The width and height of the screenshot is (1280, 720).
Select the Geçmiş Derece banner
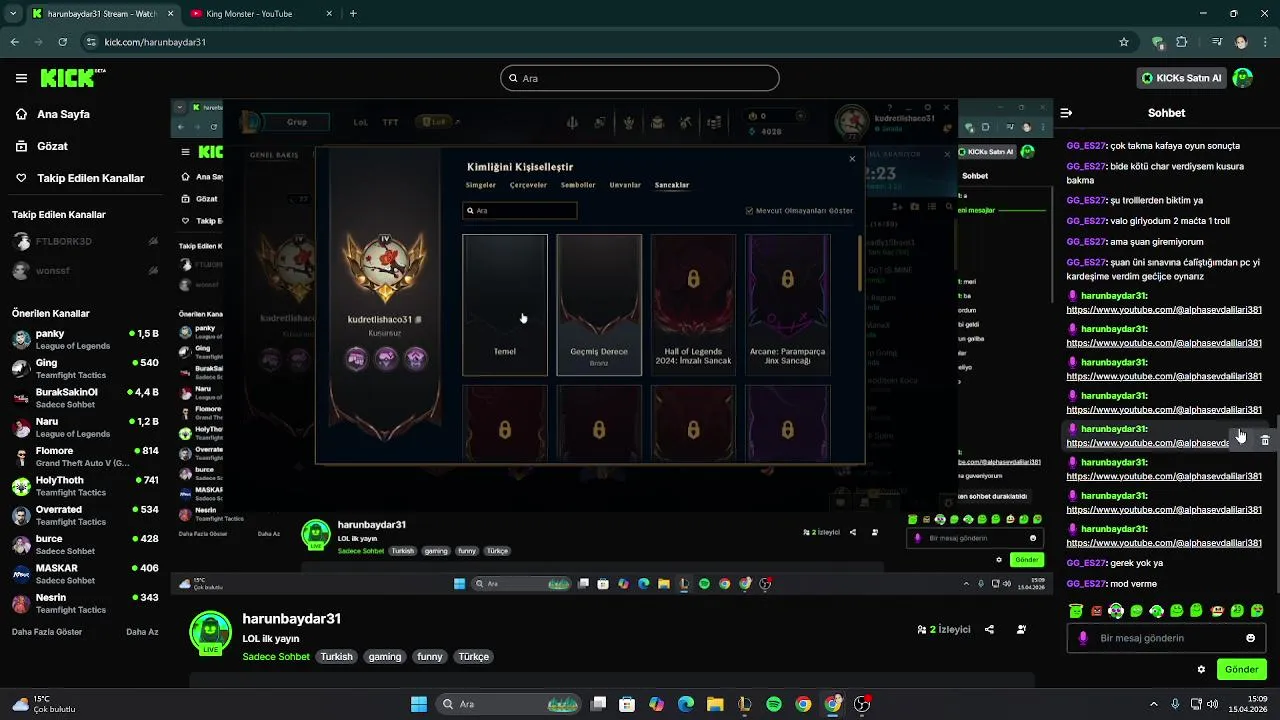click(599, 305)
